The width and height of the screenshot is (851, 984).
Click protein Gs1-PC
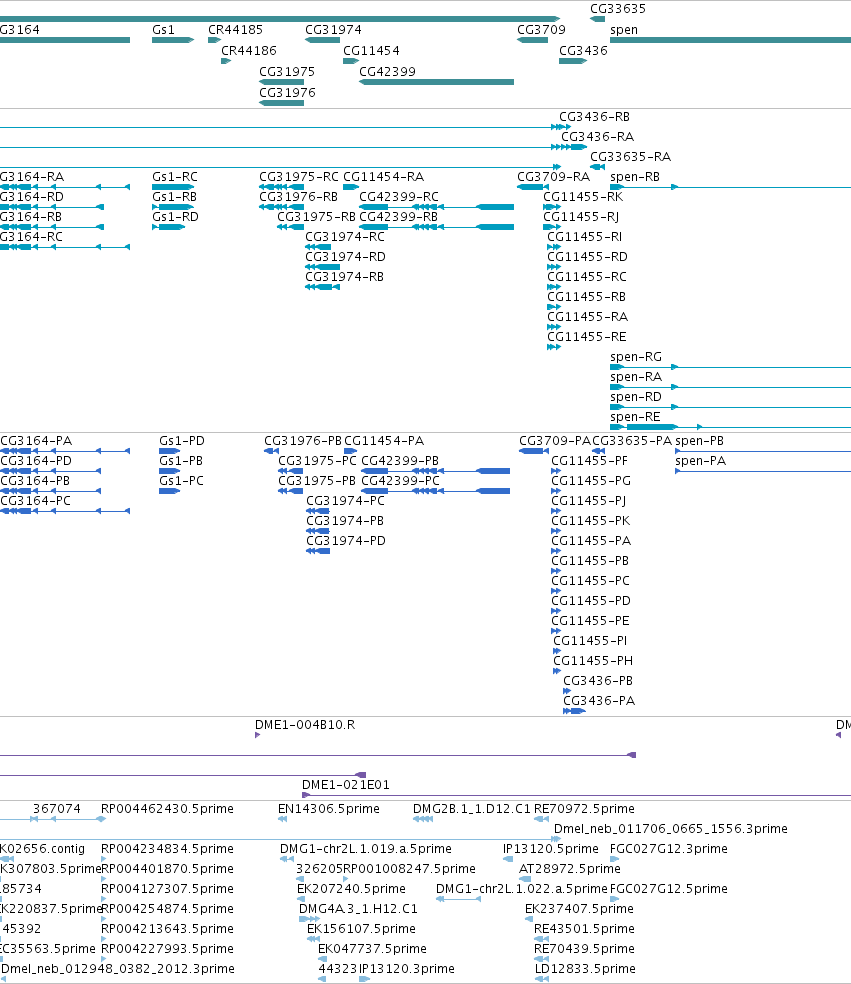click(x=181, y=481)
